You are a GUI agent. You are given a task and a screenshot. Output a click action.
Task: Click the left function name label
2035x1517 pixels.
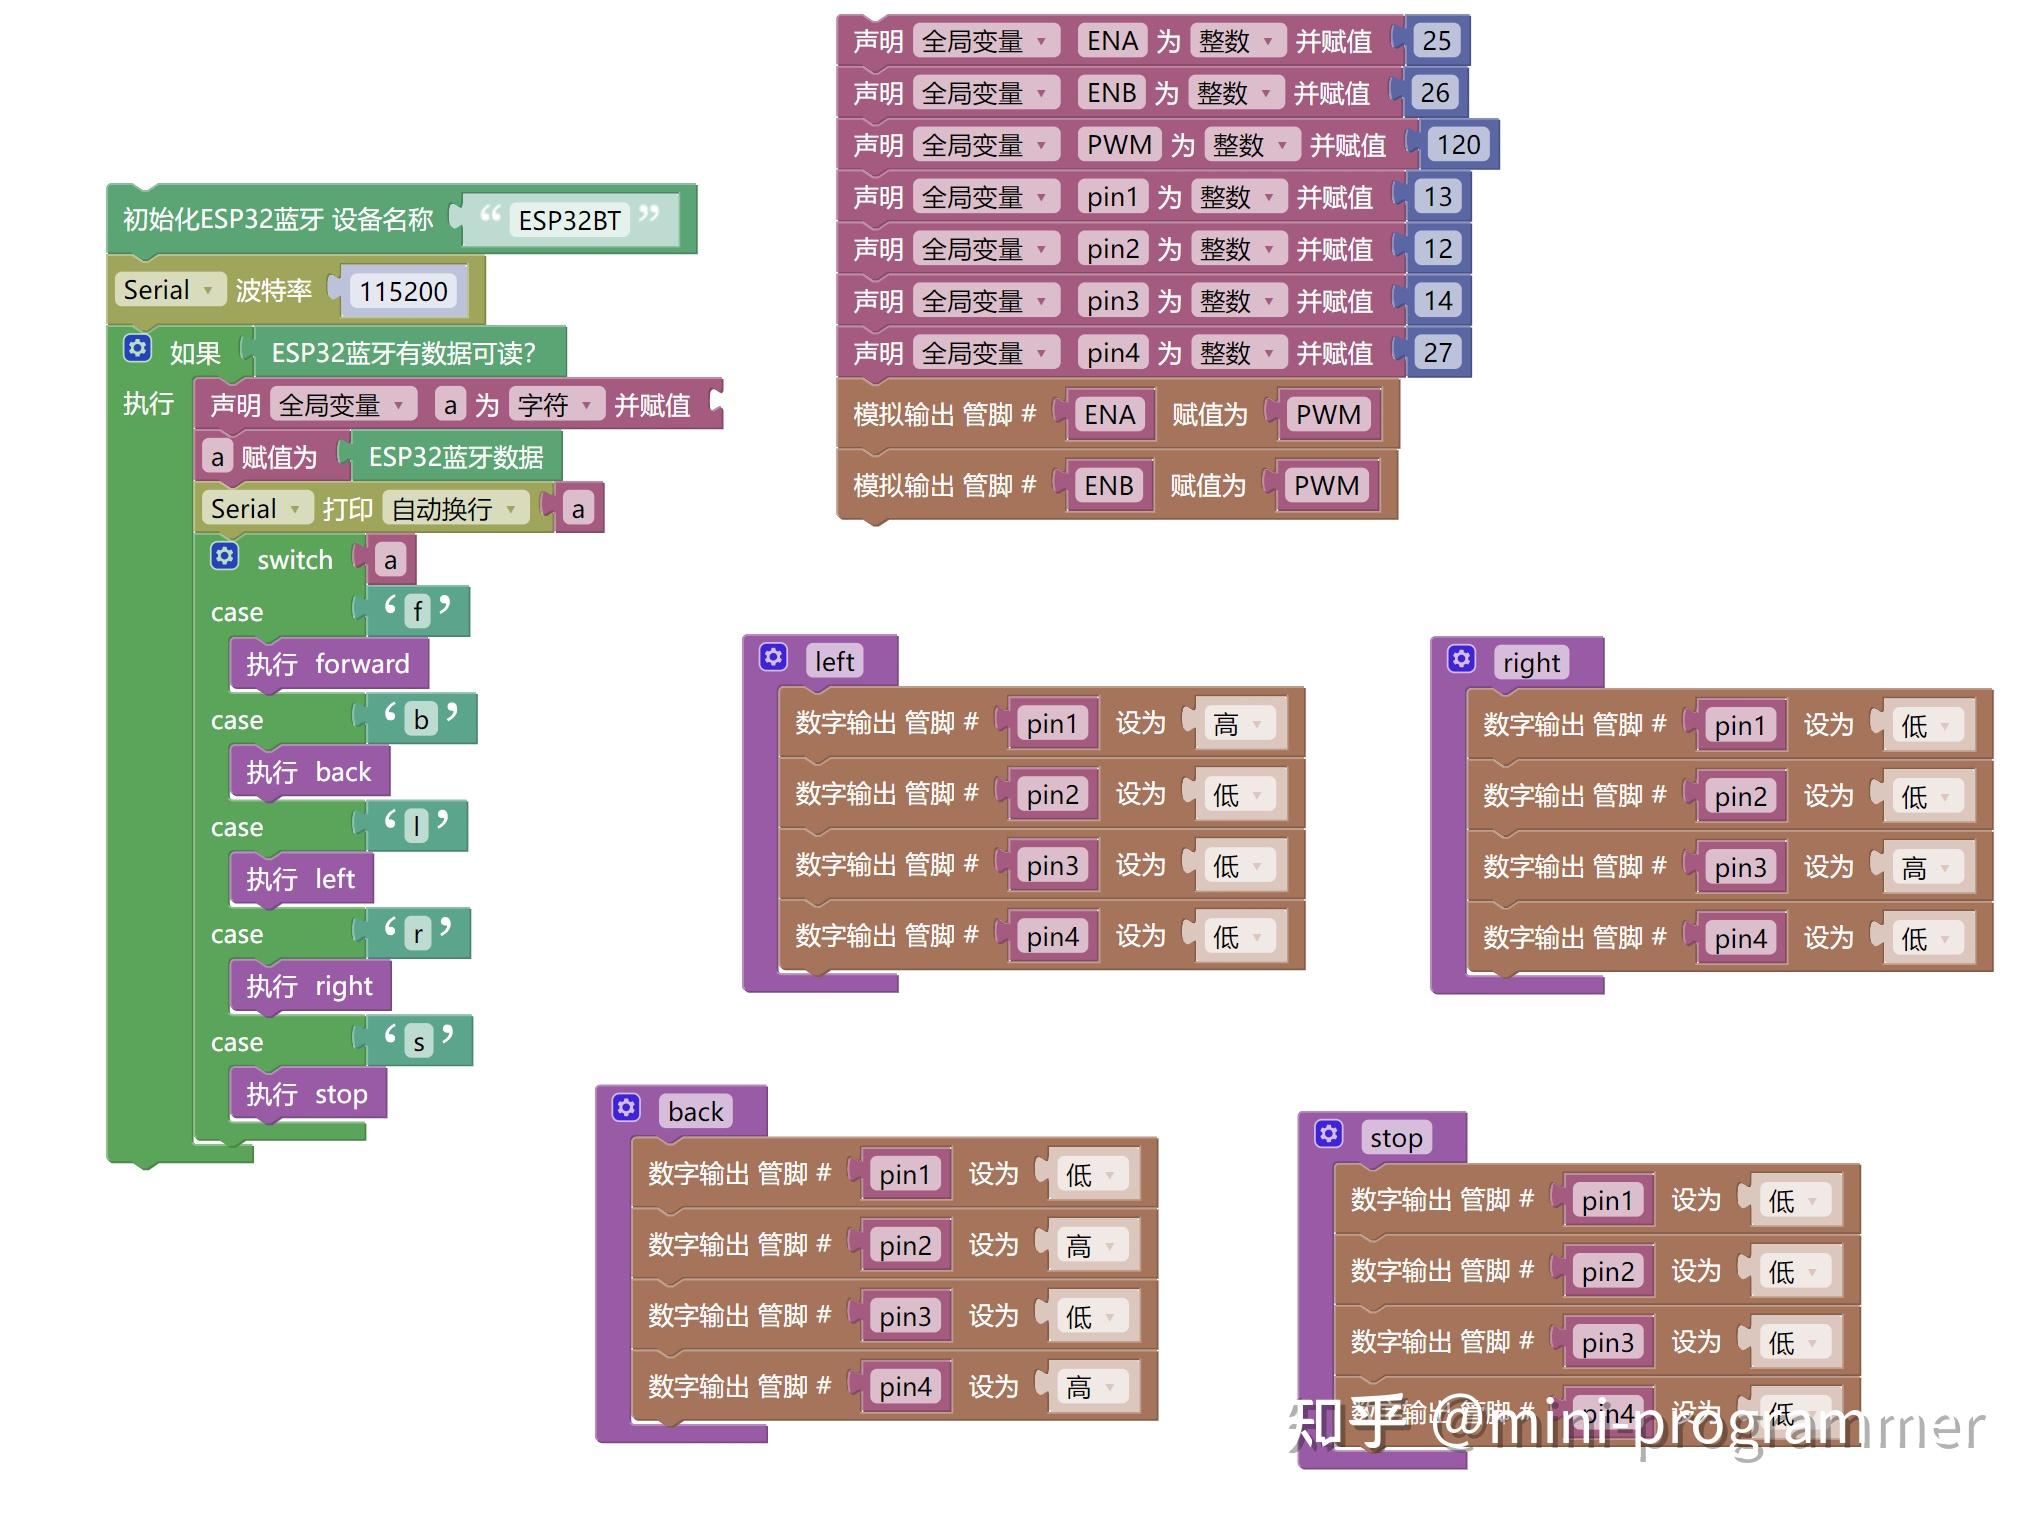pos(835,662)
